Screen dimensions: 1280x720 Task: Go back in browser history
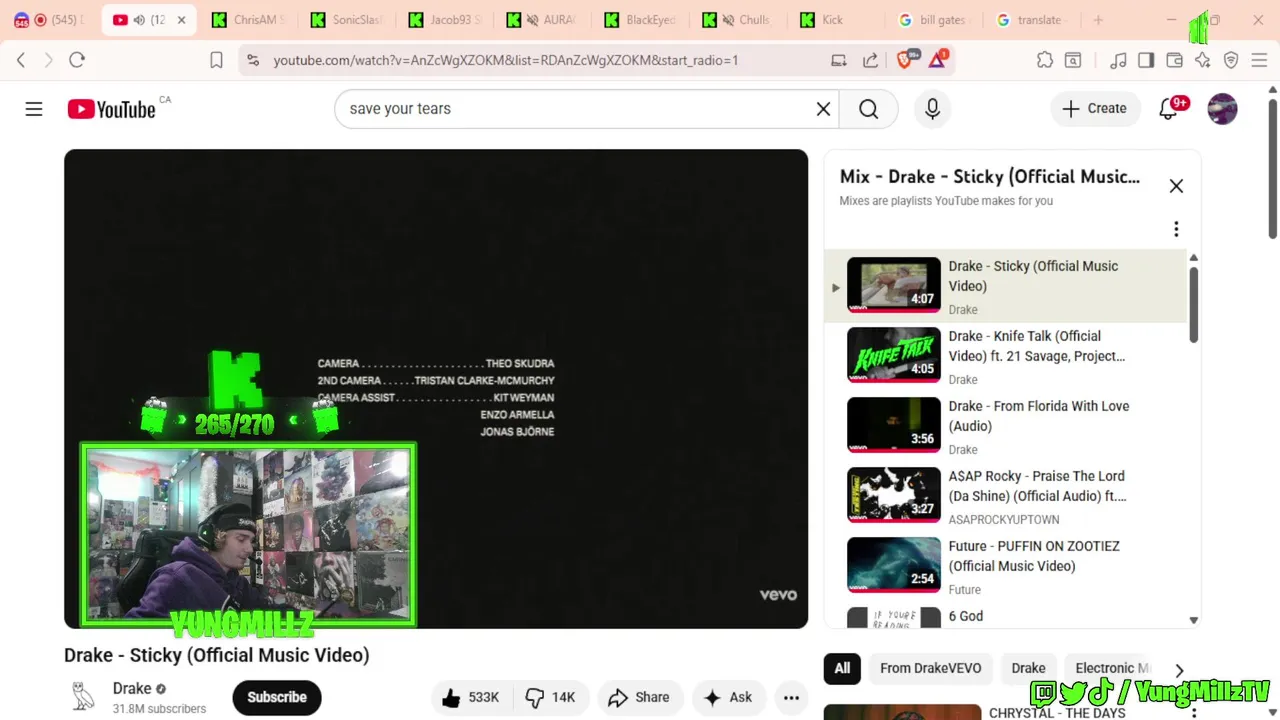point(21,60)
